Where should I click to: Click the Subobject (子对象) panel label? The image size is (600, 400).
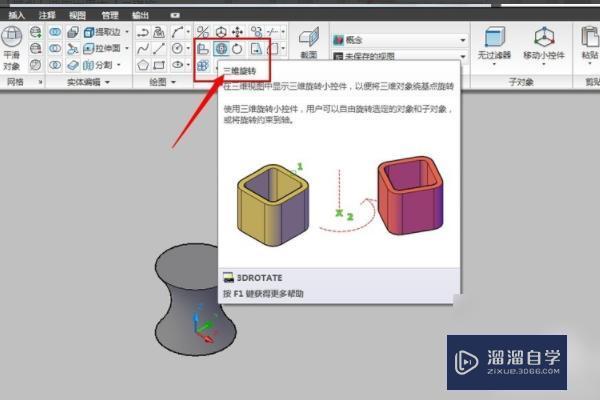(x=521, y=82)
